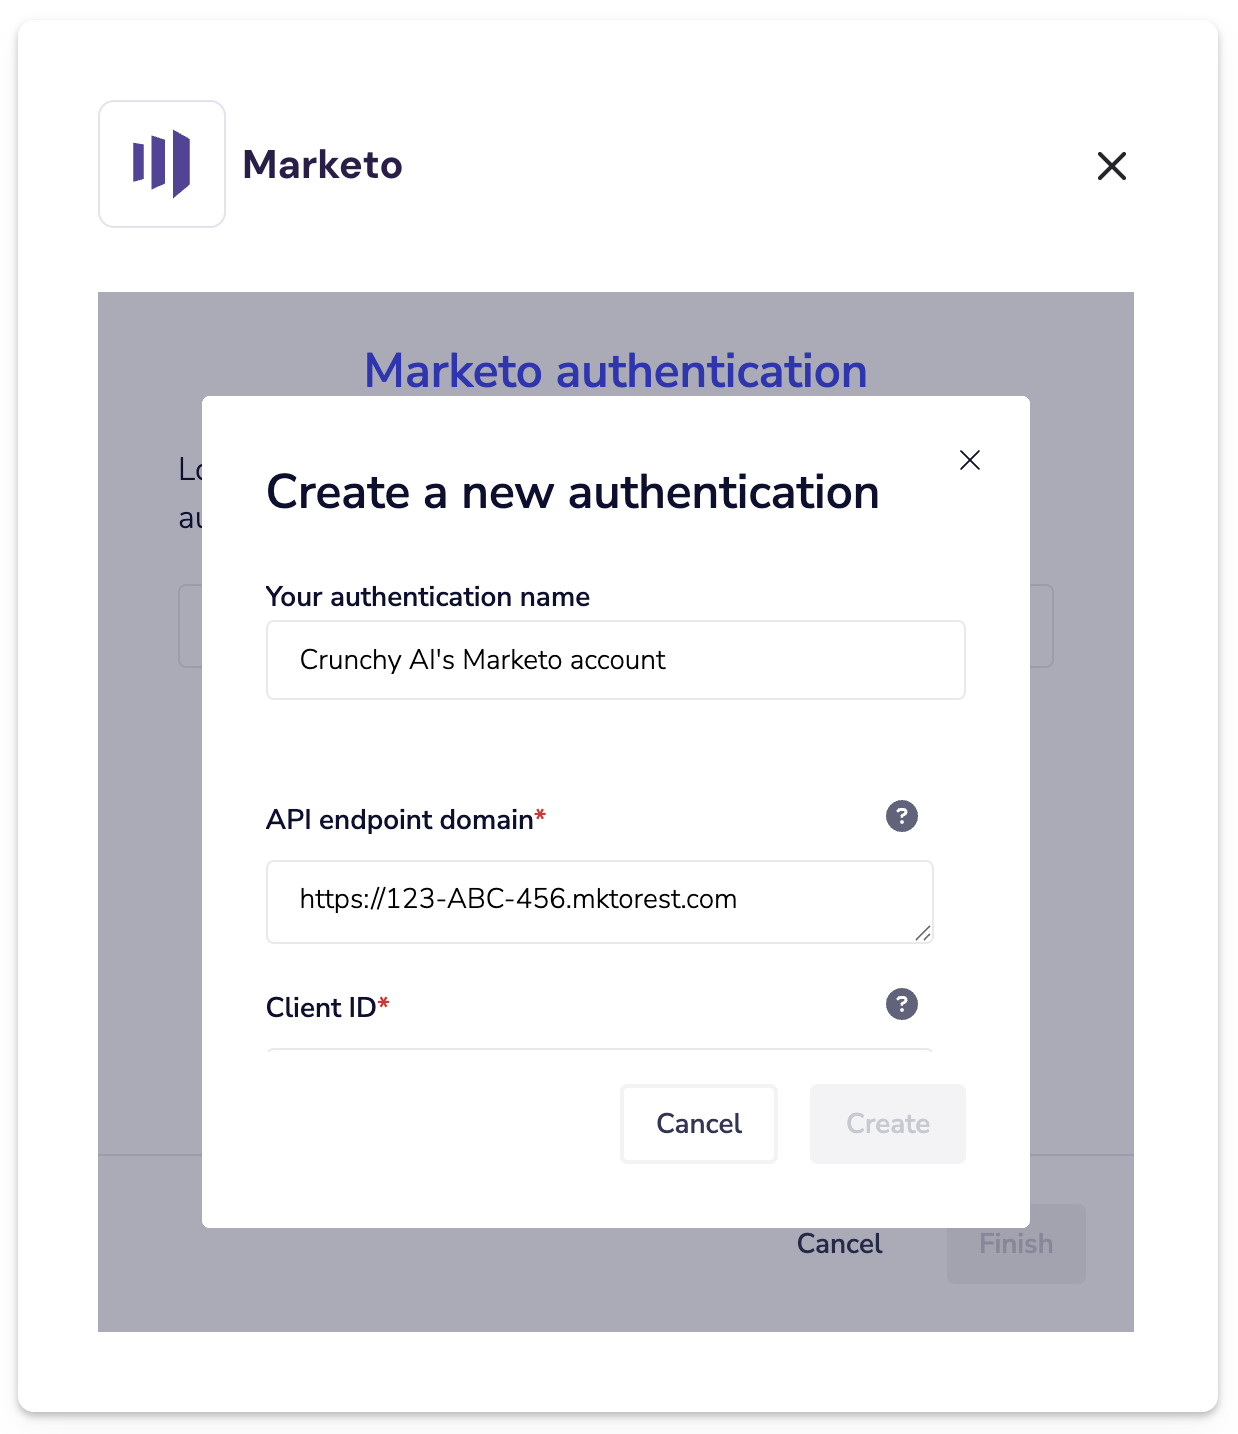Click the field edge behind dialog's right side
This screenshot has width=1238, height=1434.
pos(1042,626)
